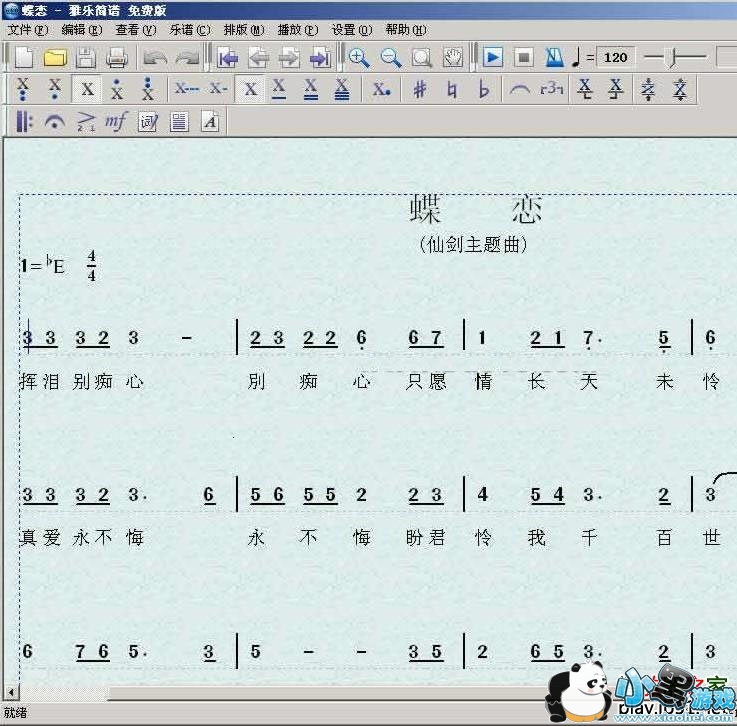Open the 排版 menu
This screenshot has width=737, height=726.
pos(244,30)
